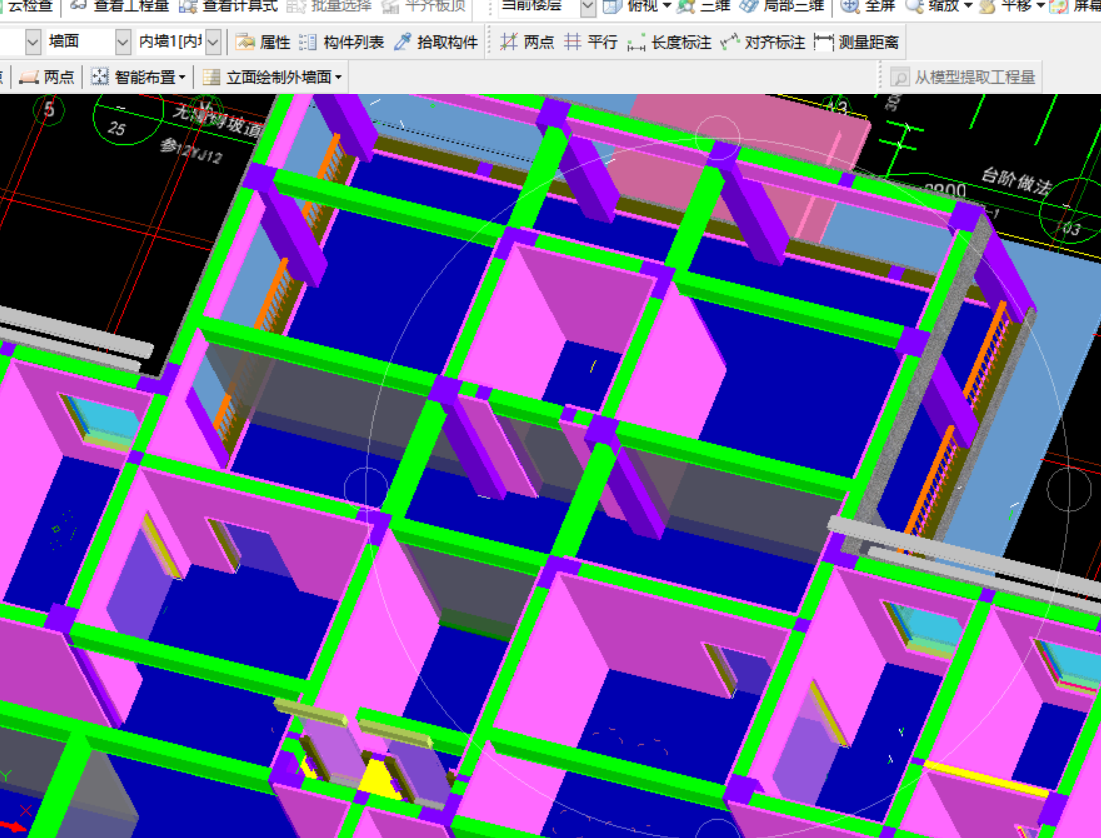The height and width of the screenshot is (838, 1101).
Task: Select 两点 axis tool beside 平行
Action: pyautogui.click(x=527, y=42)
